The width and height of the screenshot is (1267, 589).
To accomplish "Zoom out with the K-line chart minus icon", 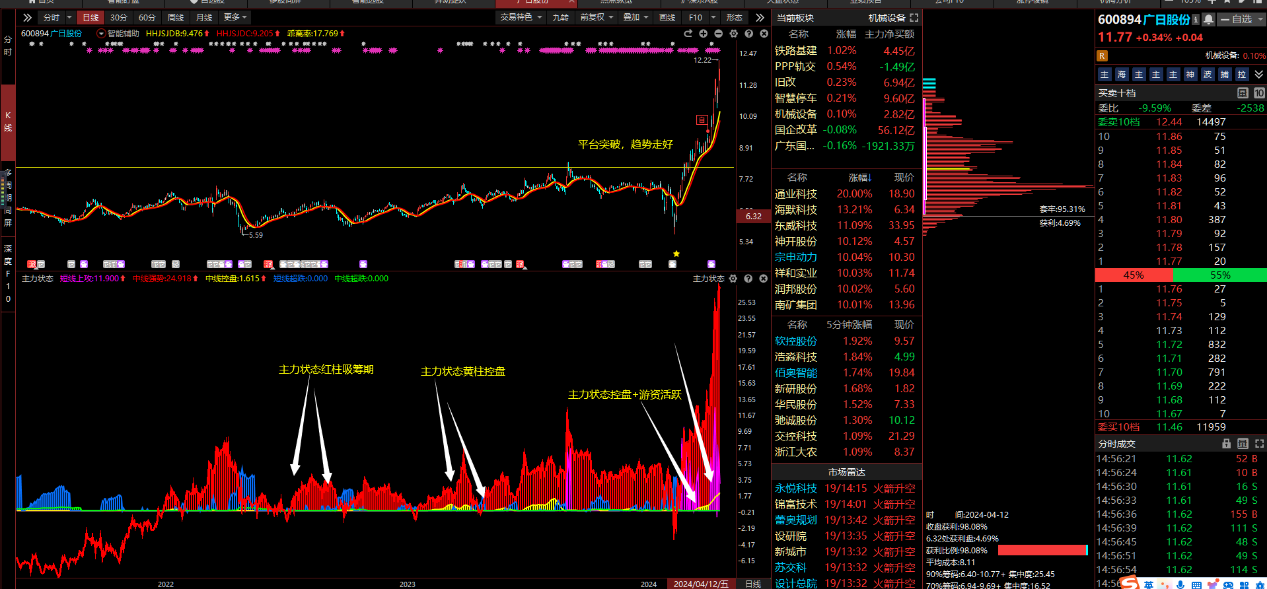I will 718,33.
